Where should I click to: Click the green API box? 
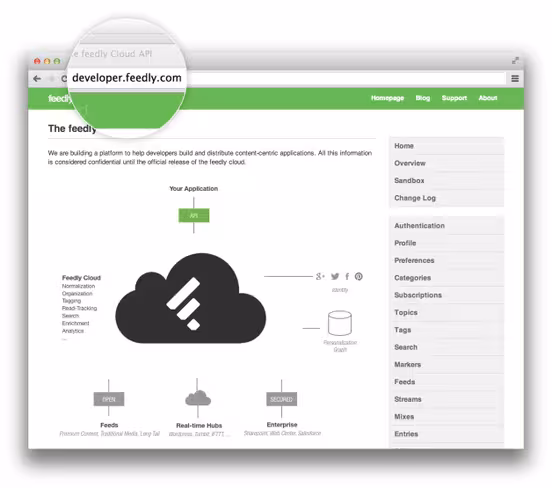[194, 215]
